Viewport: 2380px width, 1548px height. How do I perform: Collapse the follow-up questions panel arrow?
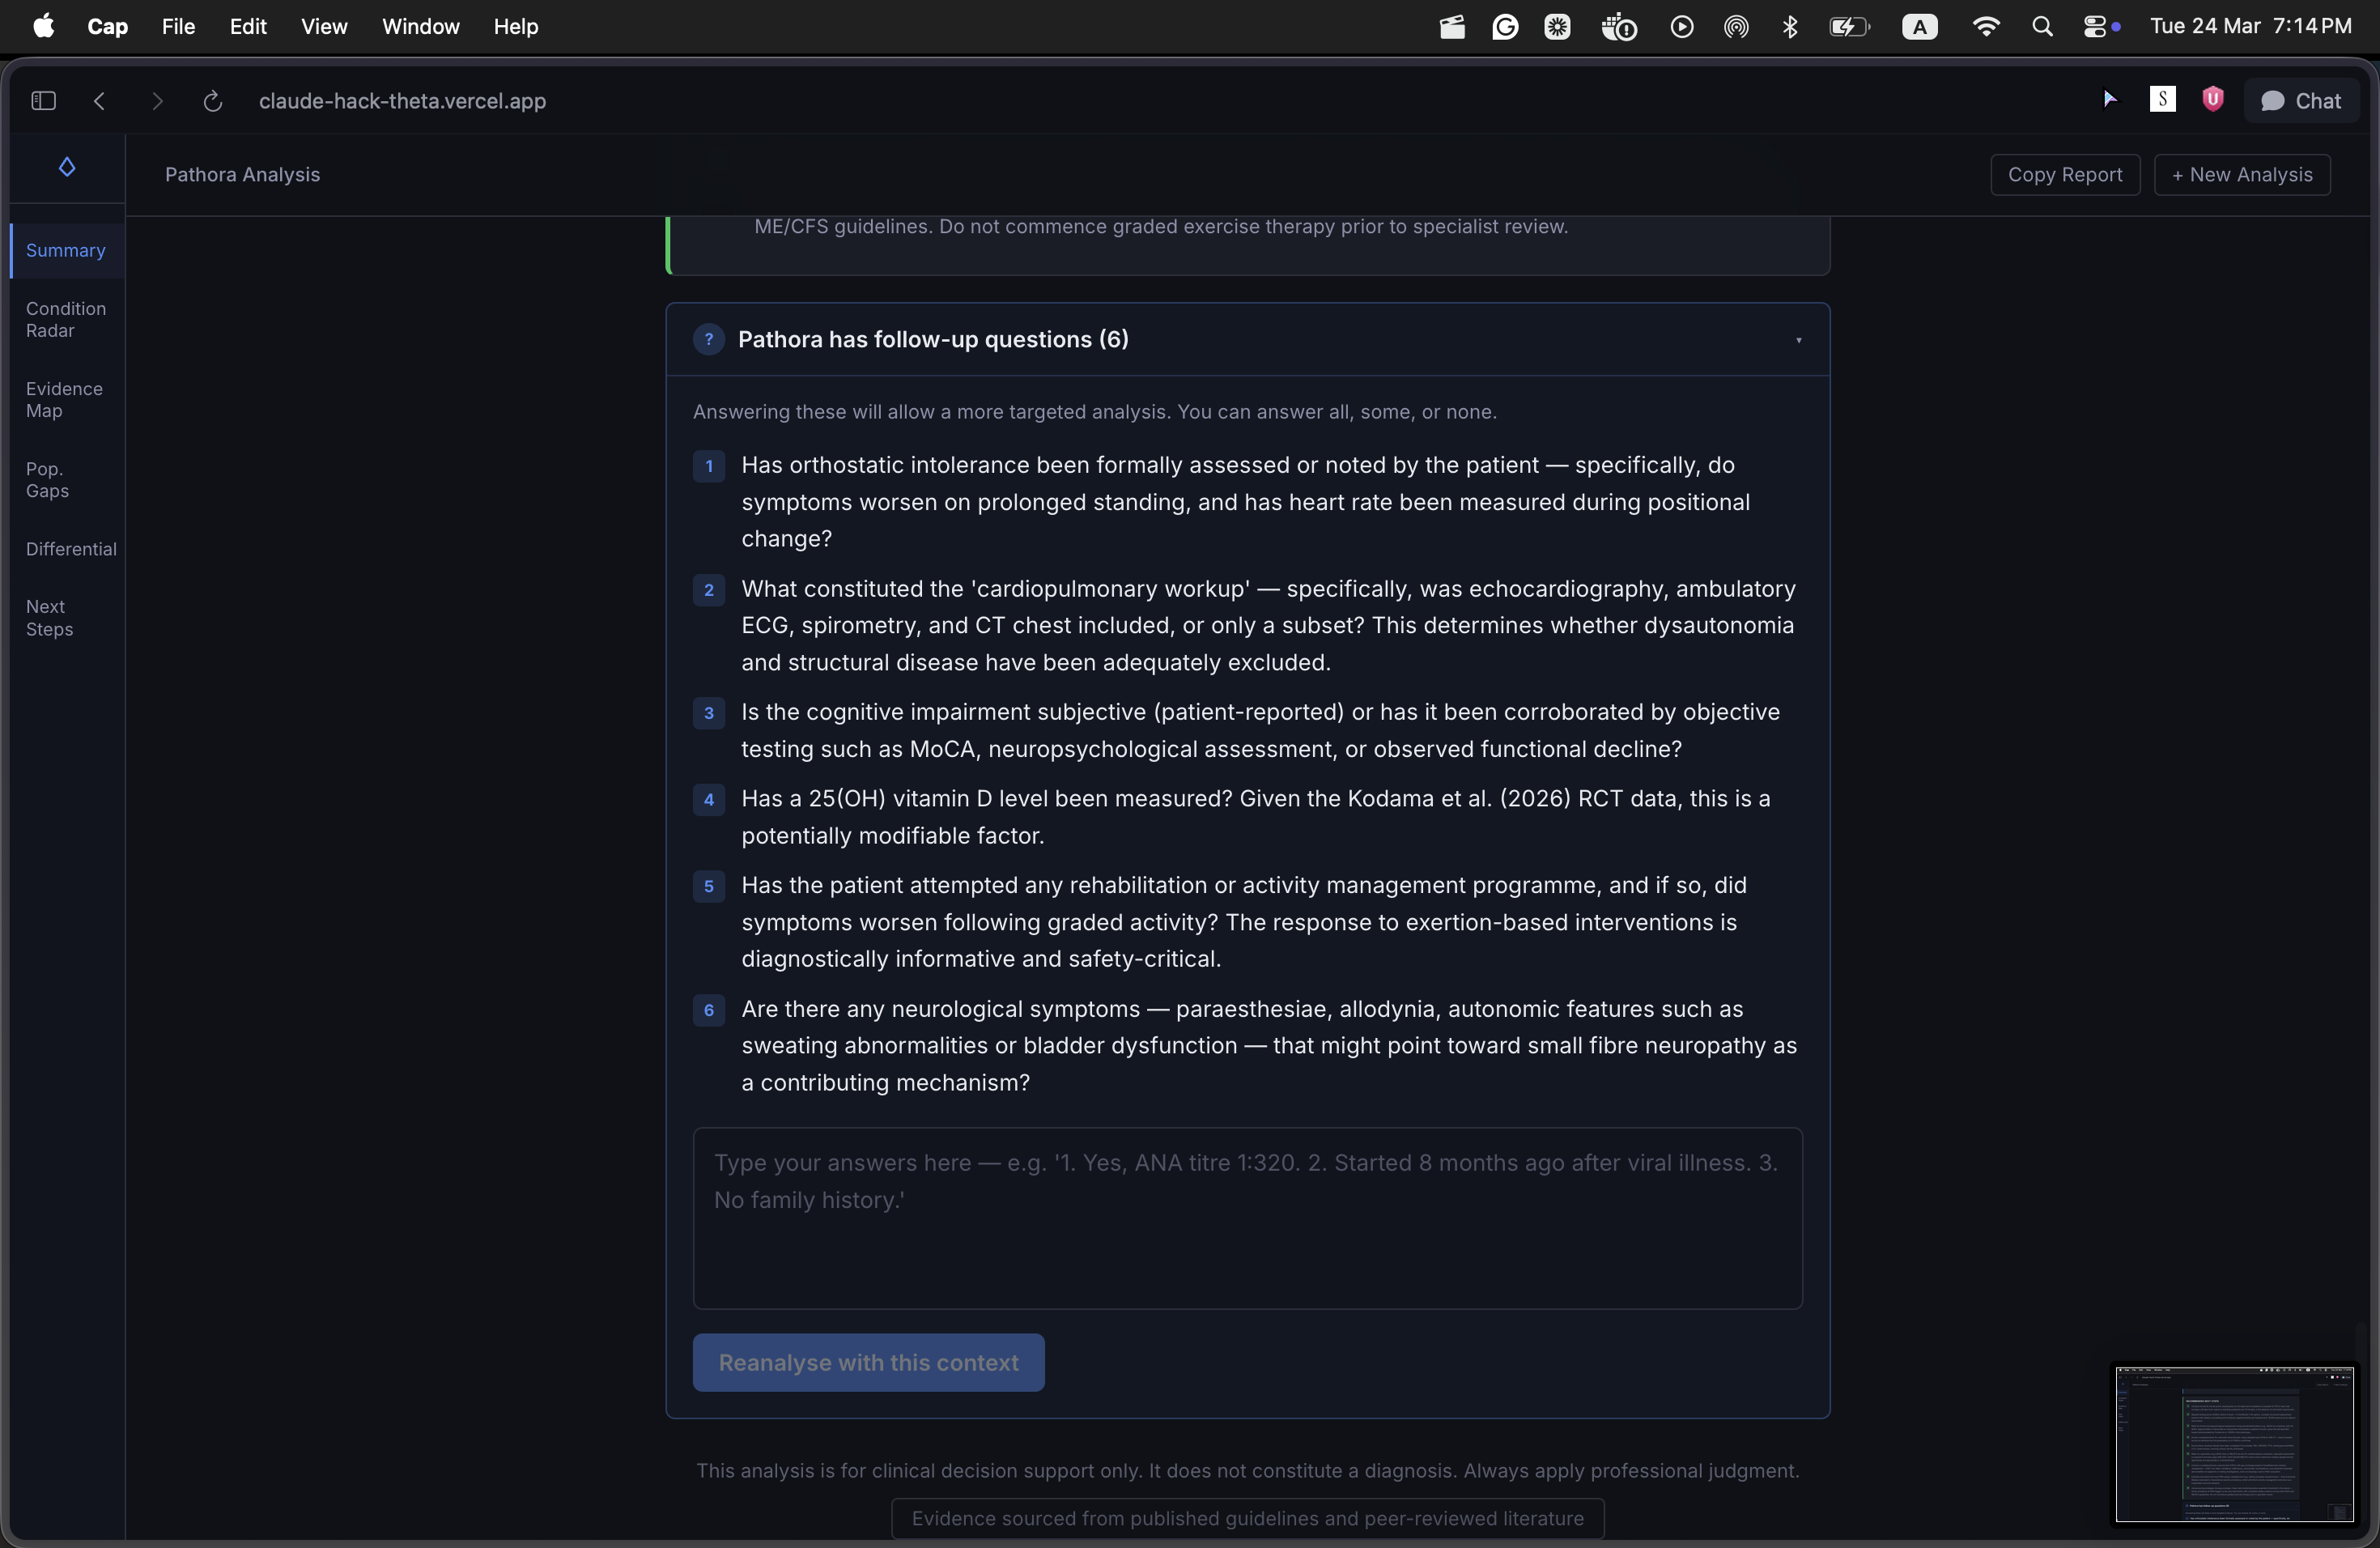click(1798, 341)
